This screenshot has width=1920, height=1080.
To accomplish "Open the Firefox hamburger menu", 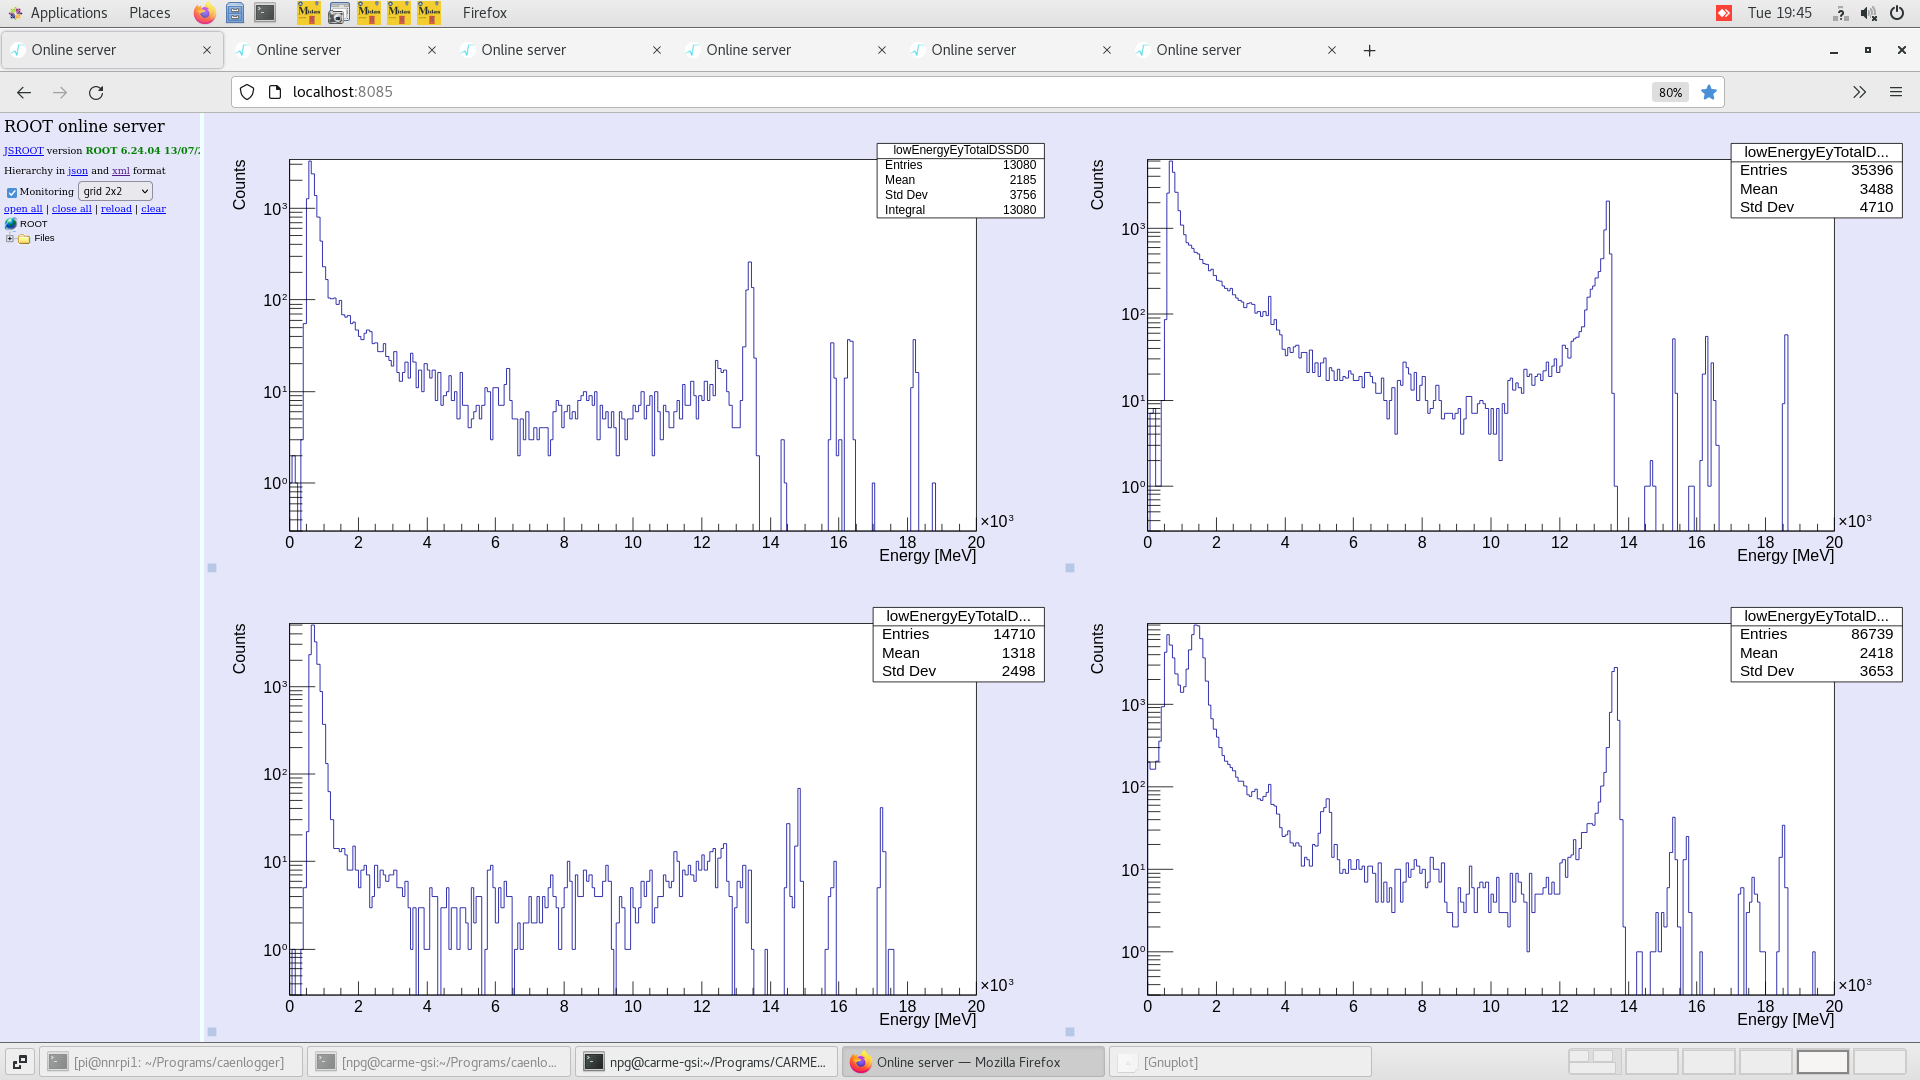I will click(x=1895, y=92).
